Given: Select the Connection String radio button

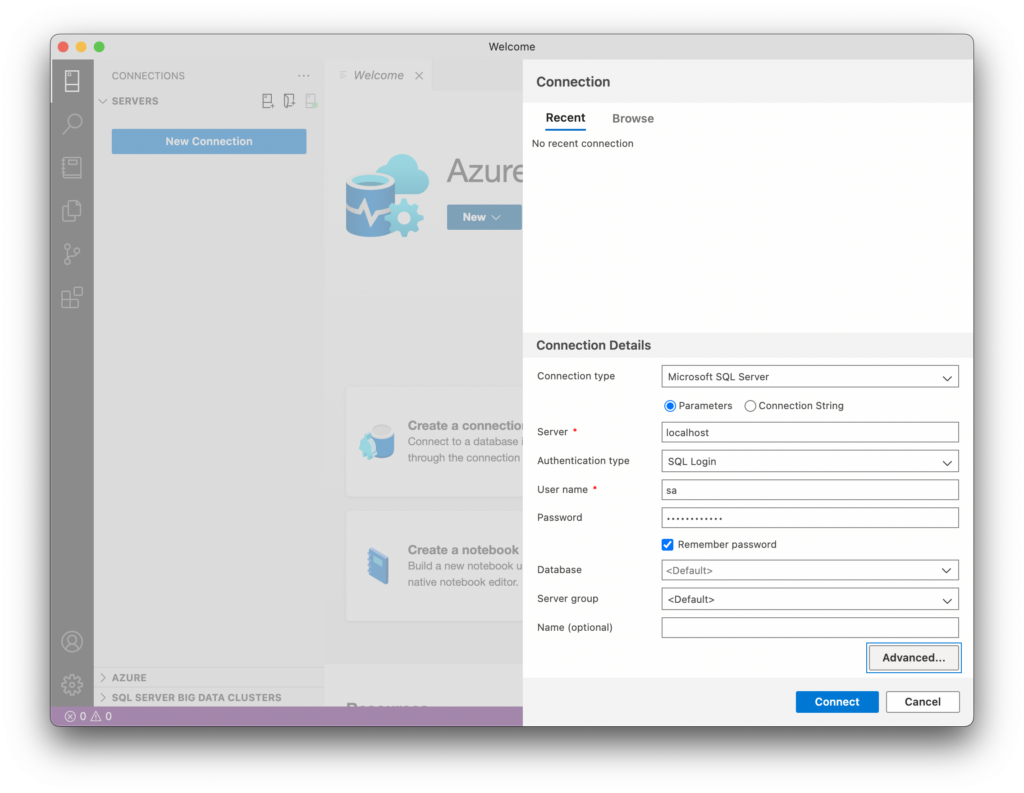Looking at the screenshot, I should [x=750, y=406].
